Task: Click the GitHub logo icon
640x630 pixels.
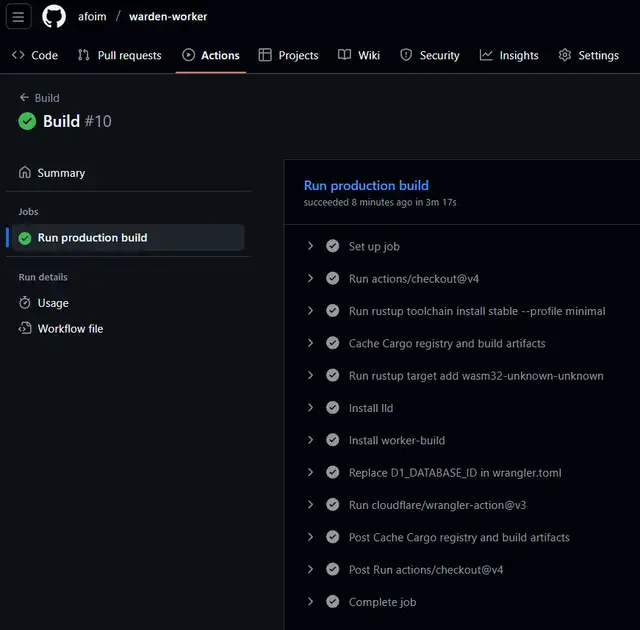Action: point(54,17)
